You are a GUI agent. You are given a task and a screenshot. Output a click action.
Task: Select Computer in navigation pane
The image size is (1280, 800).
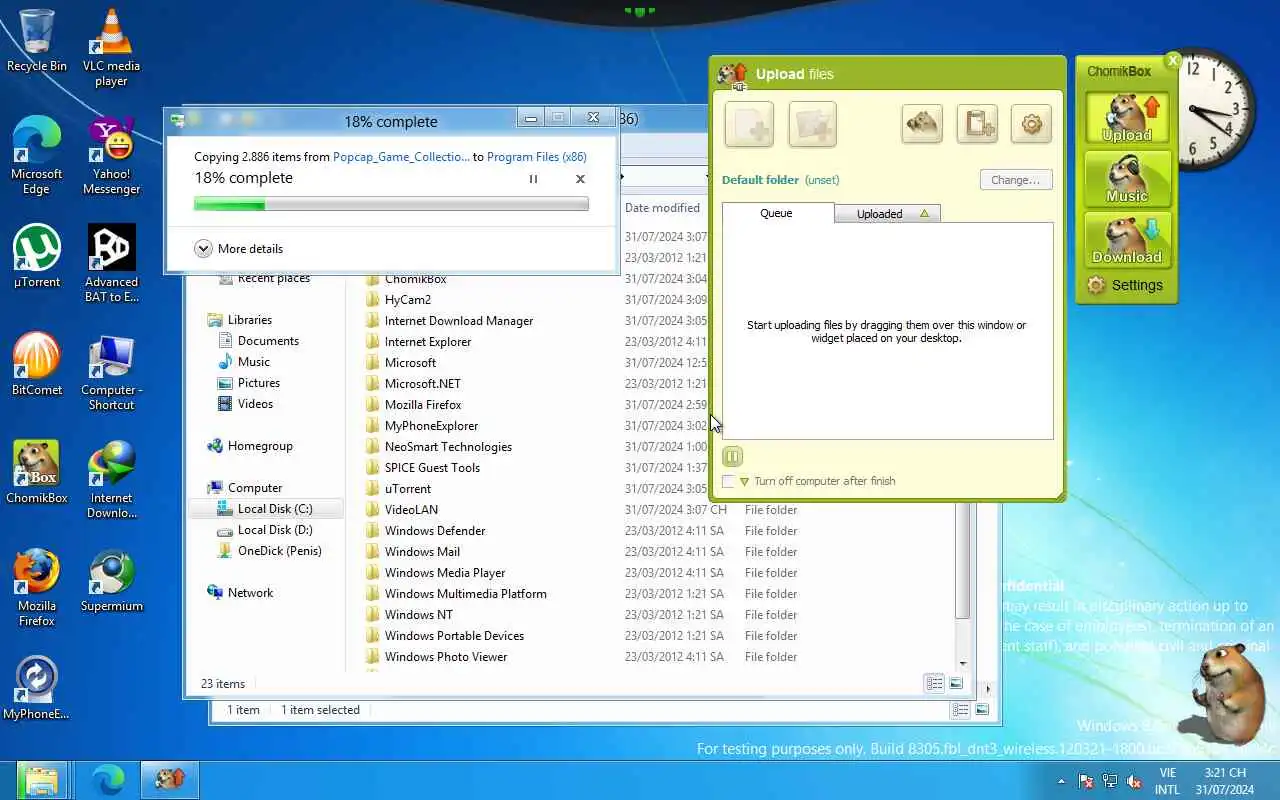[x=245, y=488]
